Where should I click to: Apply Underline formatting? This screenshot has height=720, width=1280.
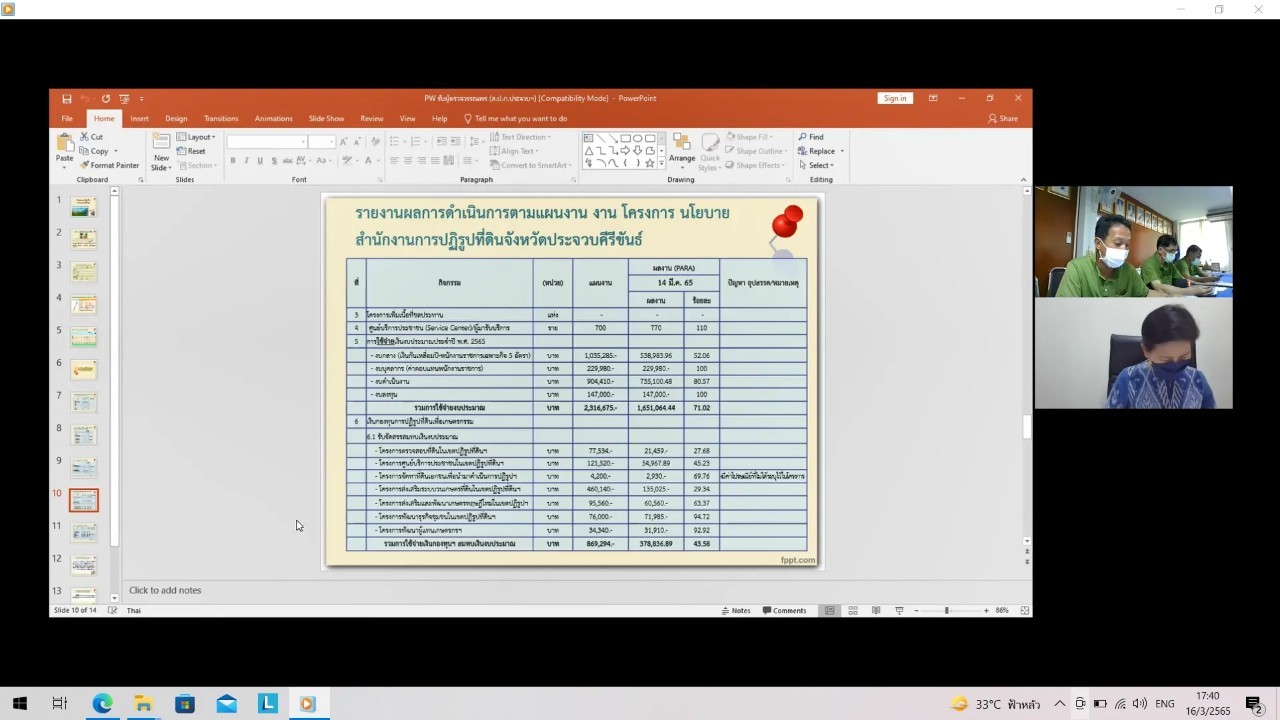(260, 160)
